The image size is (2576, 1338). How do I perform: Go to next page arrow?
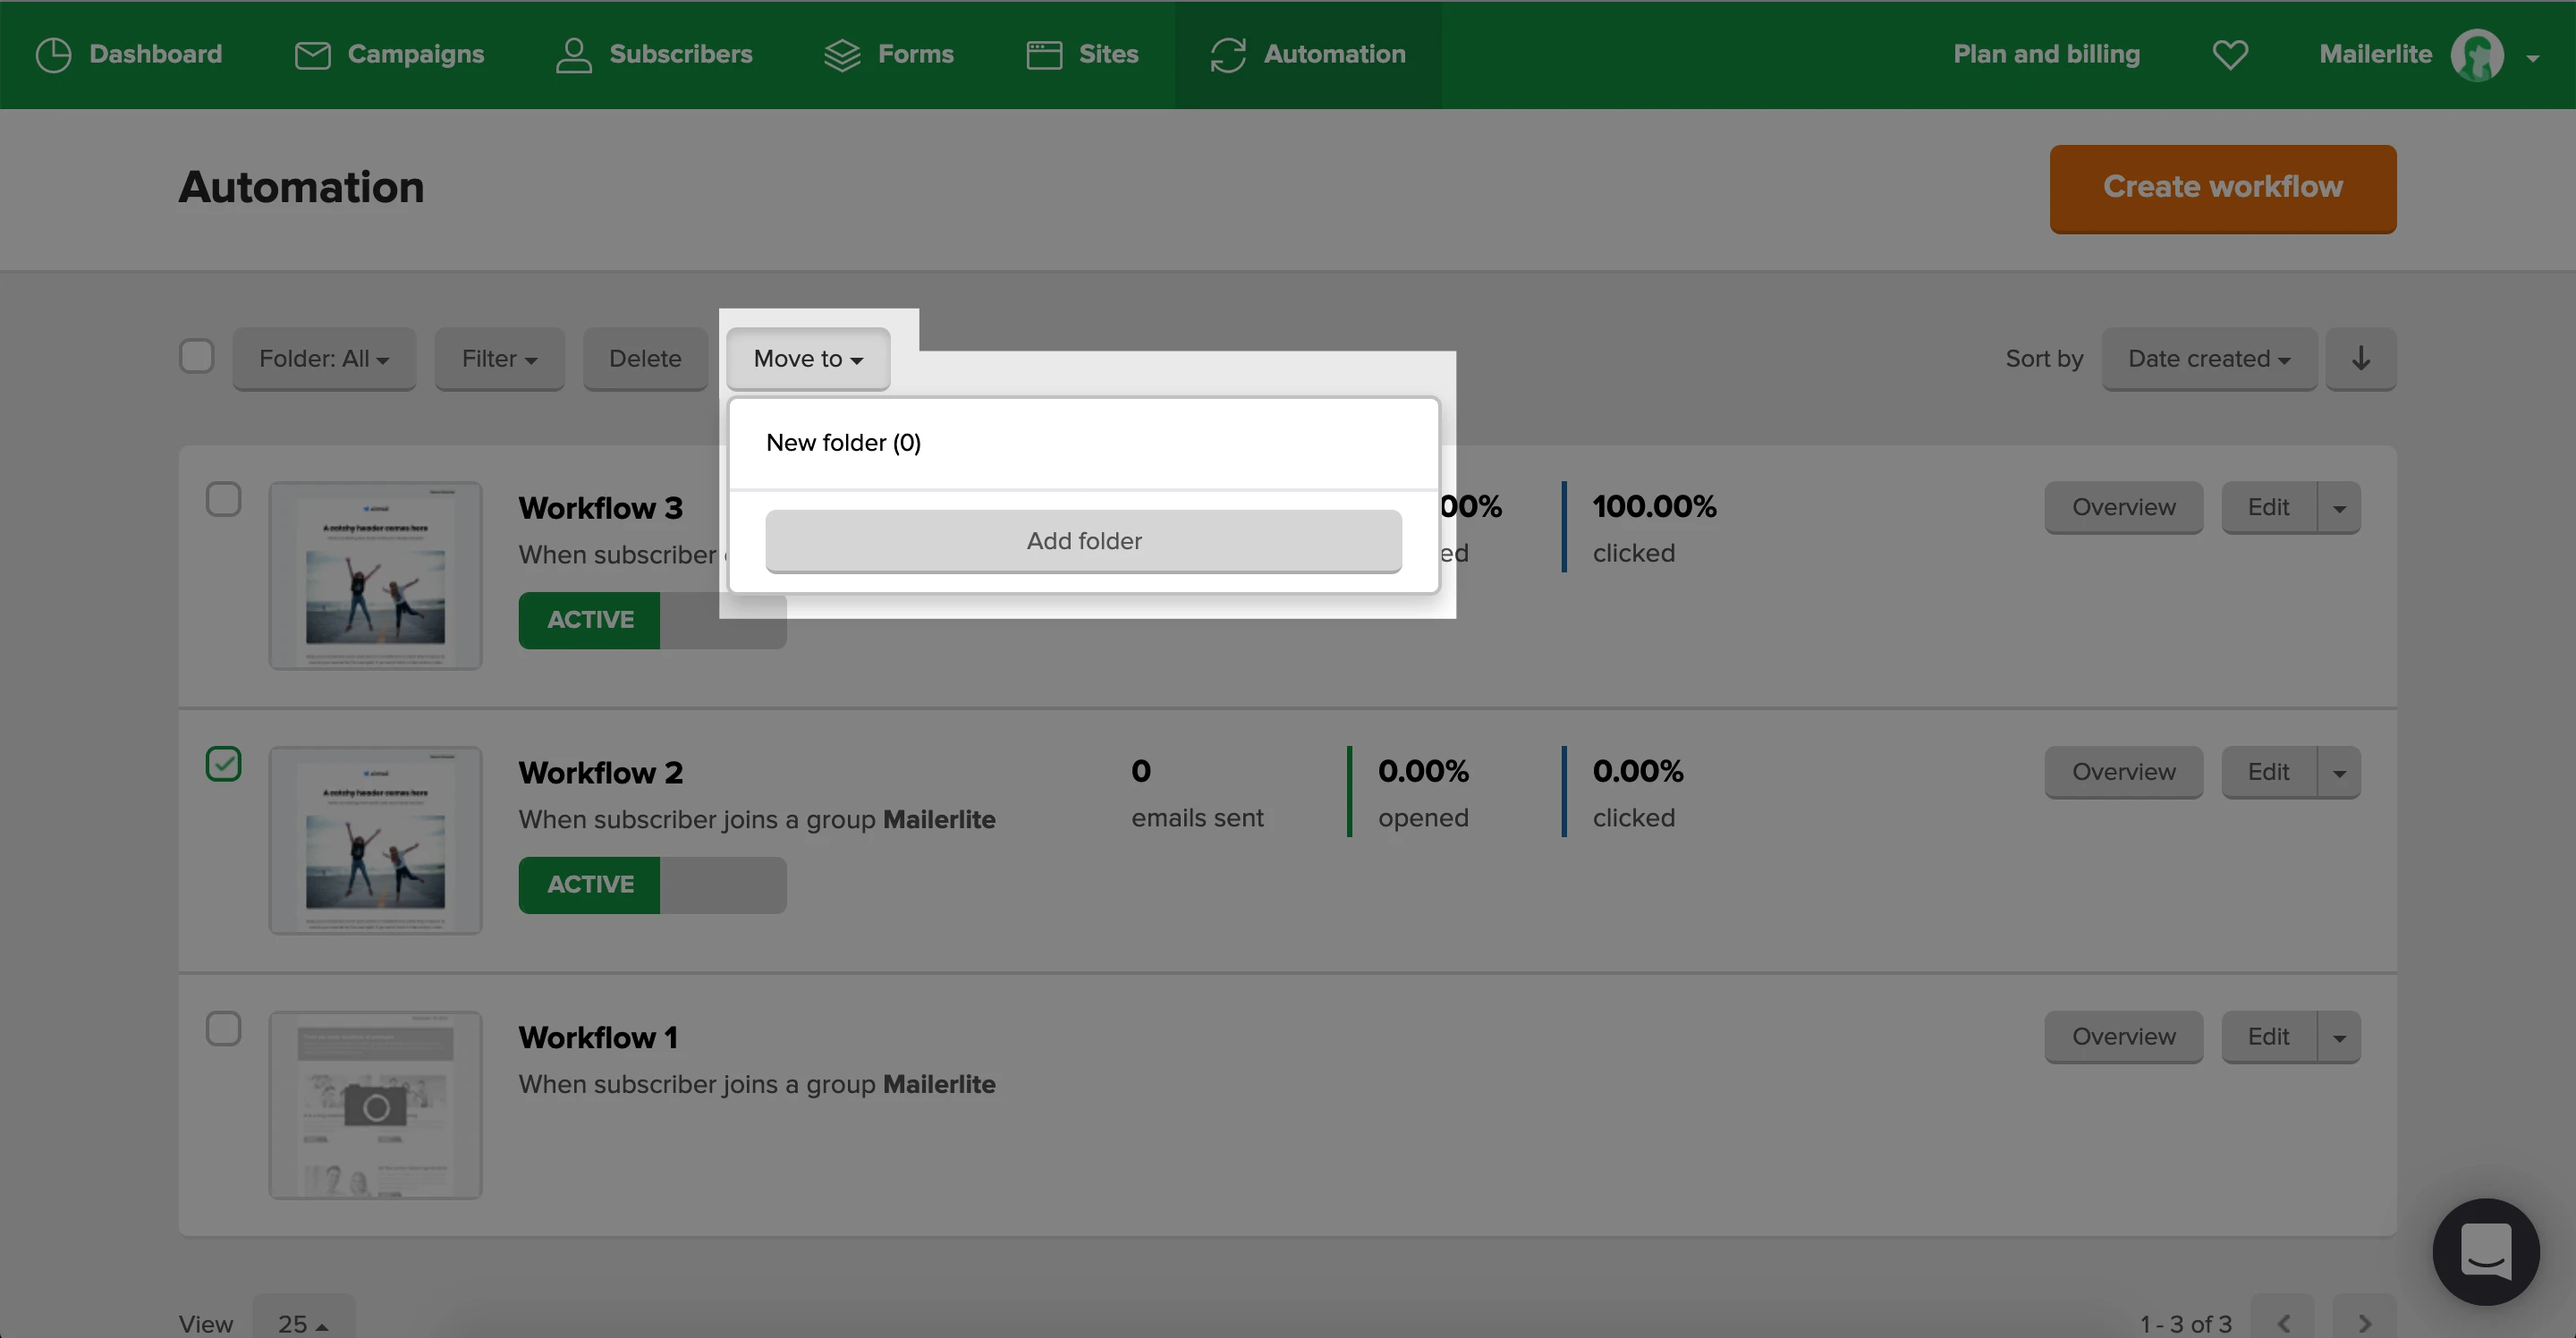point(2364,1322)
